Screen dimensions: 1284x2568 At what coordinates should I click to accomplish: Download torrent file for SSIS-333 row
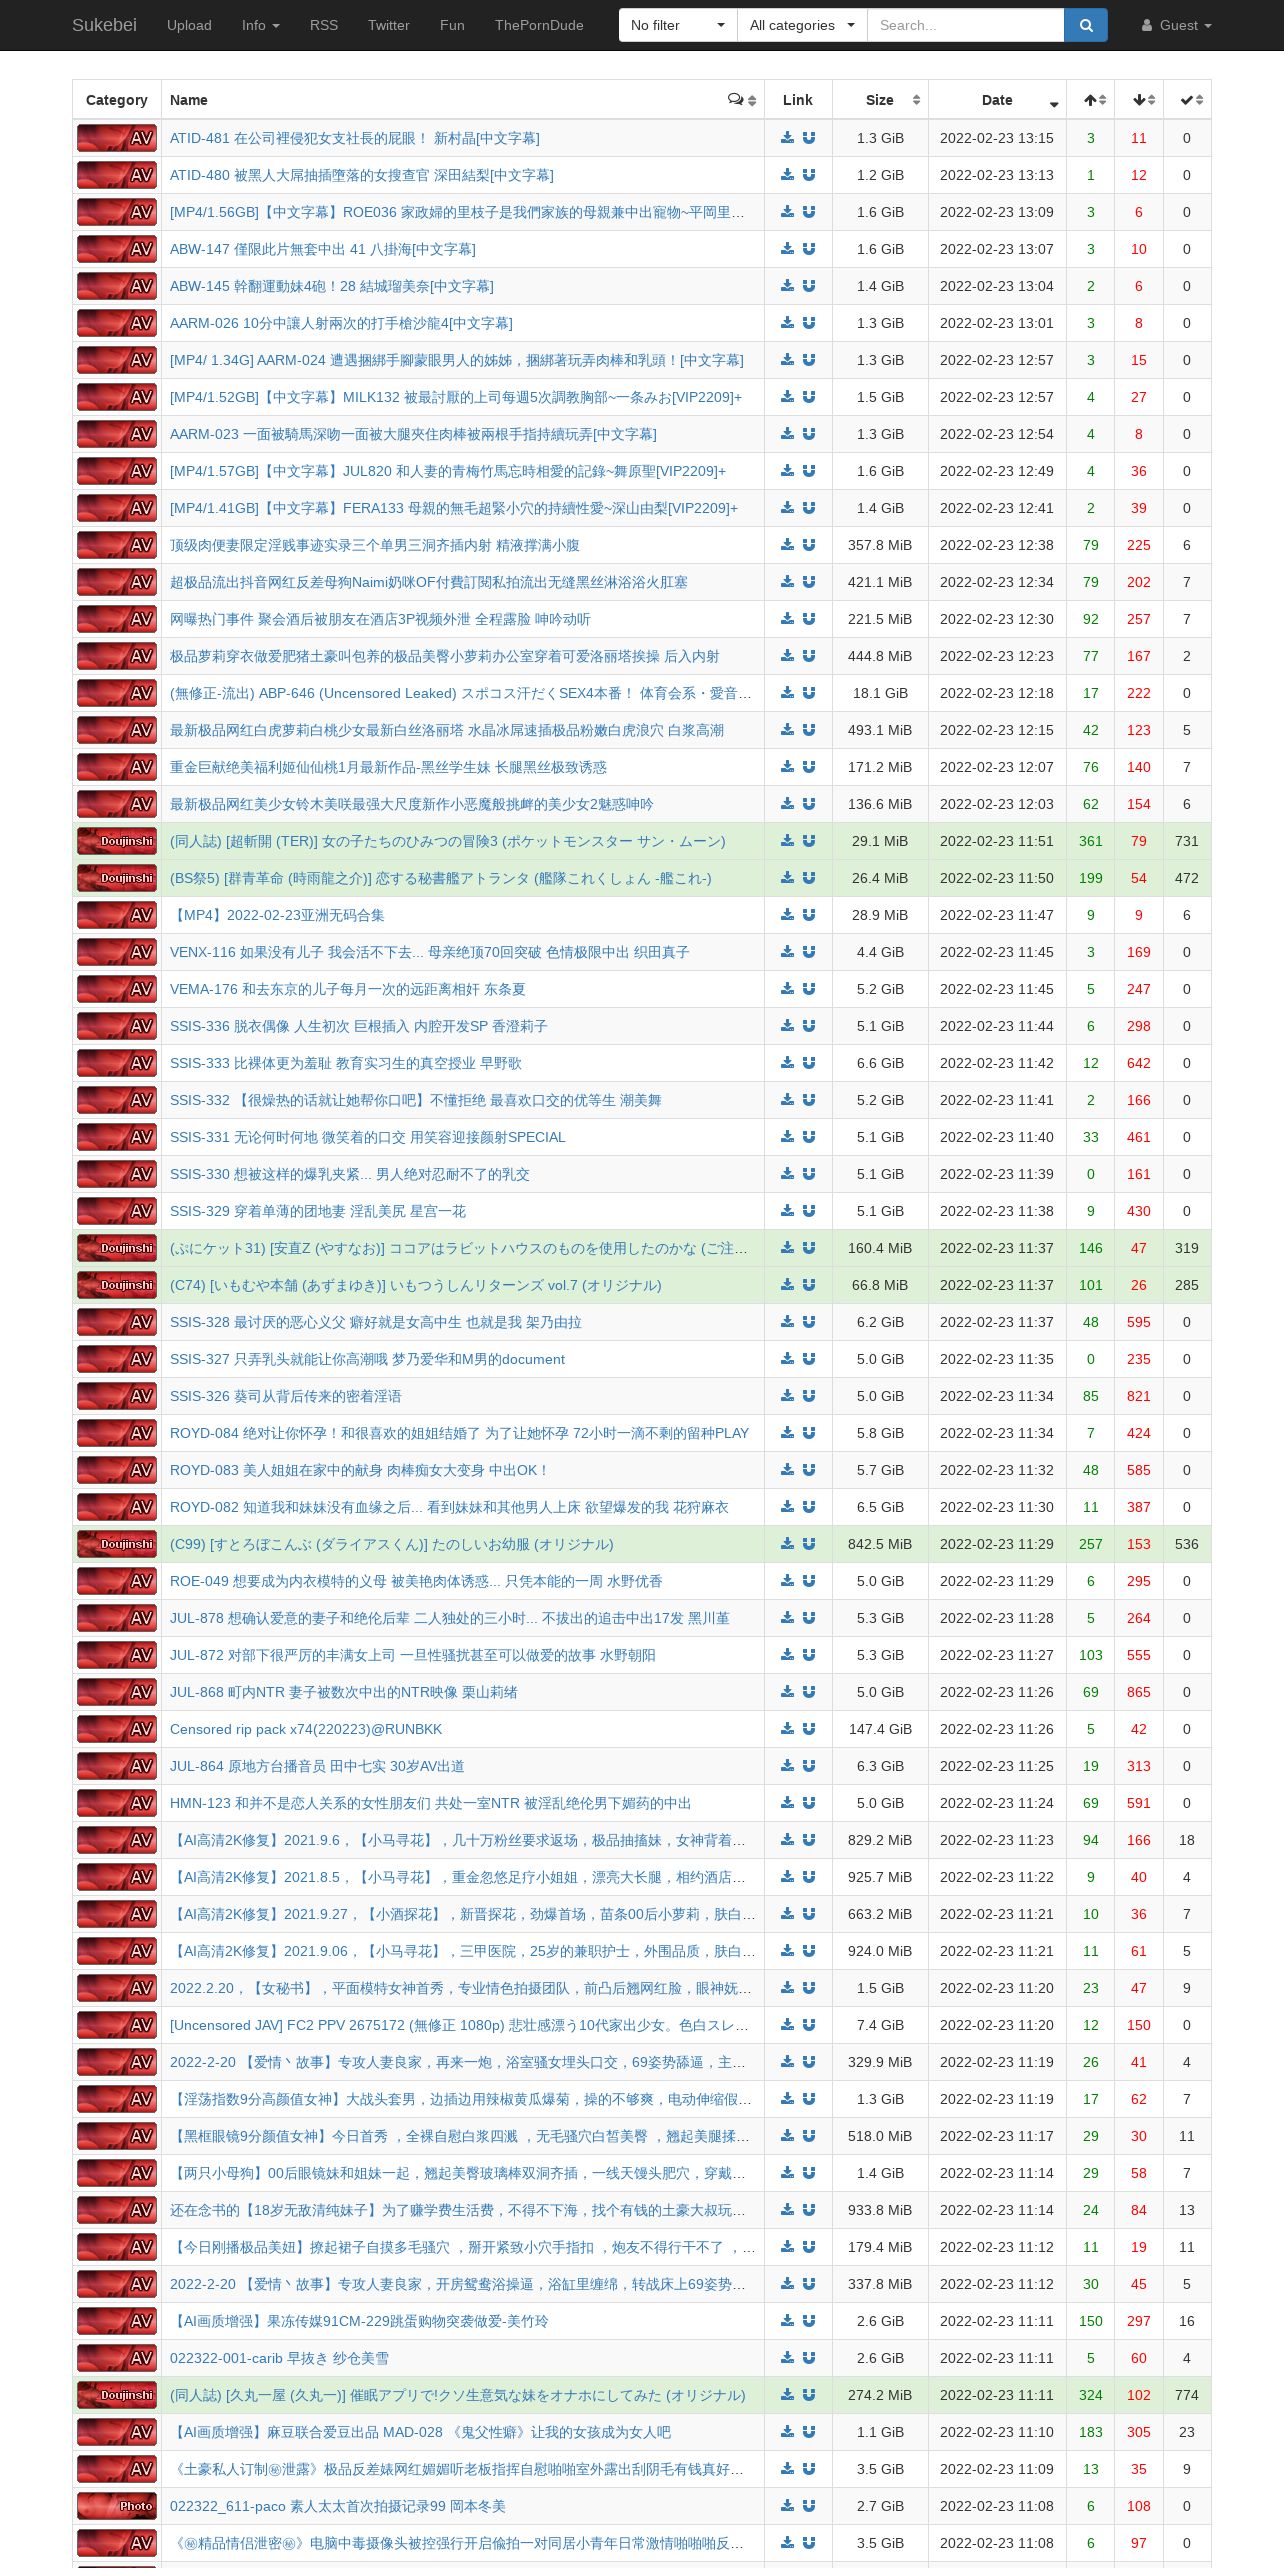pos(787,1063)
